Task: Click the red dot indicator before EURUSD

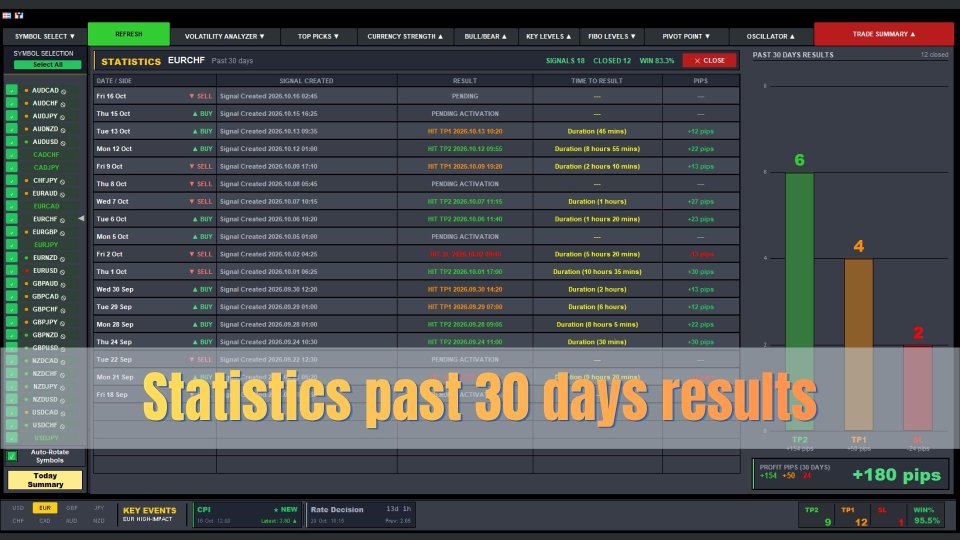Action: (26, 270)
